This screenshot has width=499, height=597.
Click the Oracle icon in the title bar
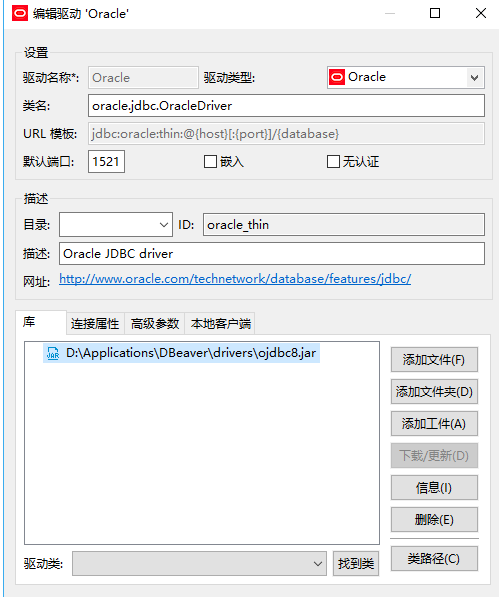(20, 13)
